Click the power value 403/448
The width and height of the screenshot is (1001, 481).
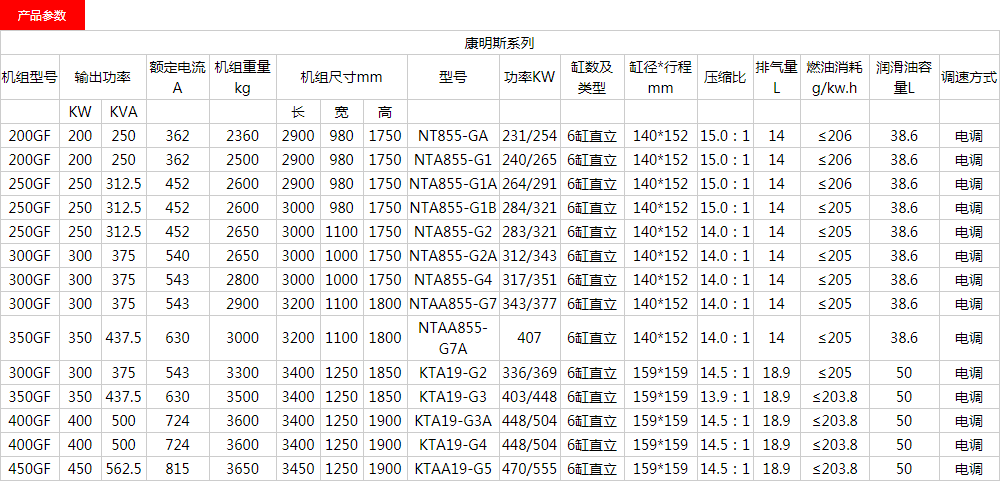pyautogui.click(x=529, y=397)
